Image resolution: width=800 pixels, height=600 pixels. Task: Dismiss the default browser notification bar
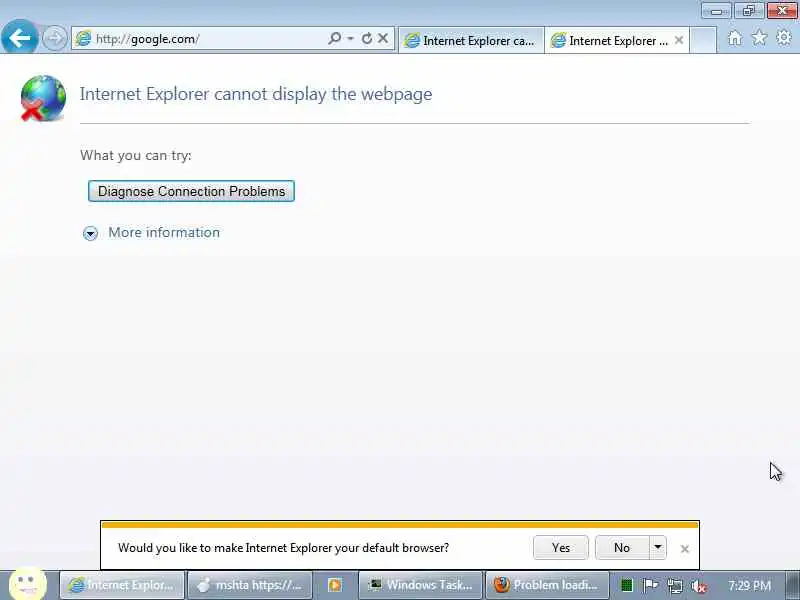(x=685, y=549)
